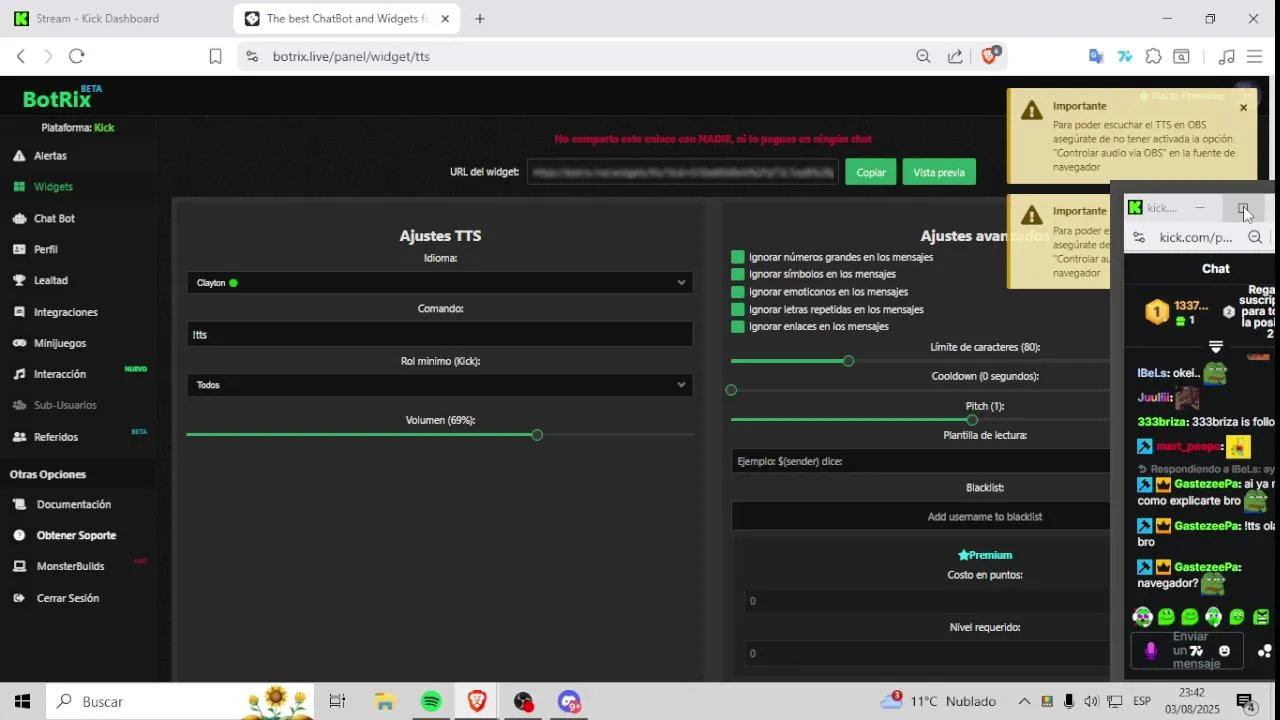Open the browser extensions puzzle icon
1280x720 pixels.
1153,57
